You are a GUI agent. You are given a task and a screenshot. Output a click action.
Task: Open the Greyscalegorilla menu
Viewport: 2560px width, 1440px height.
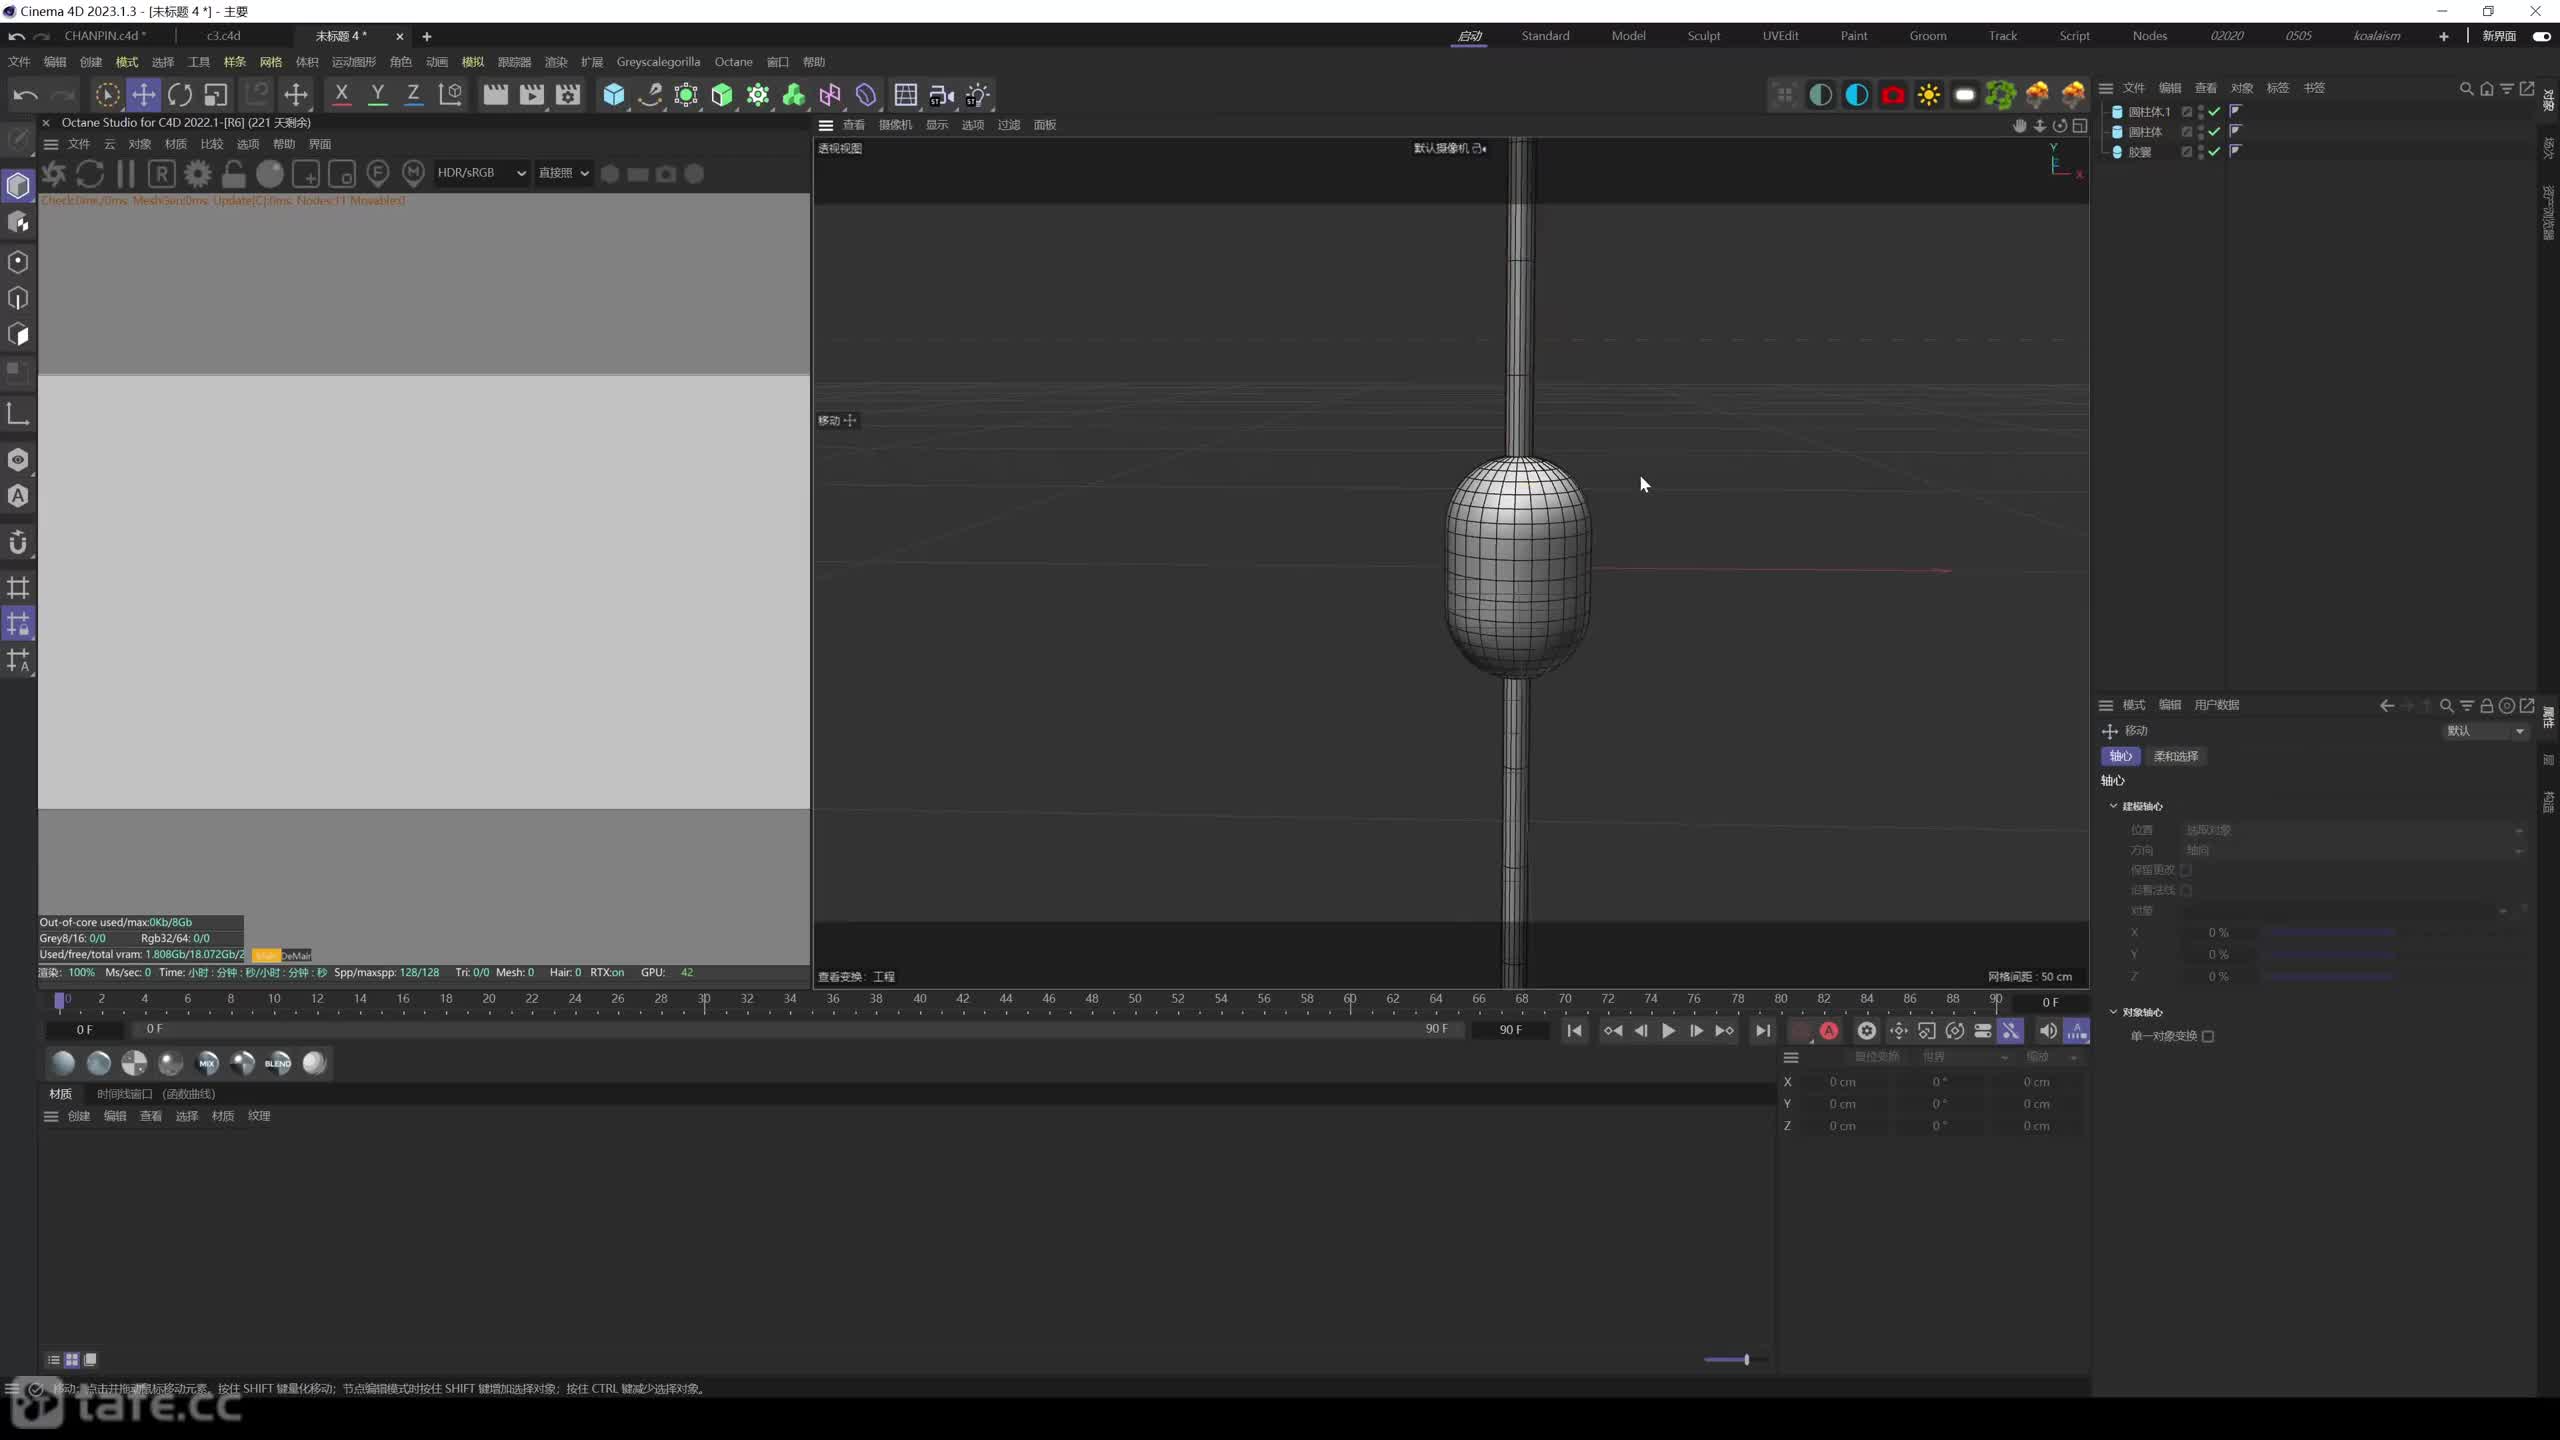pos(658,62)
